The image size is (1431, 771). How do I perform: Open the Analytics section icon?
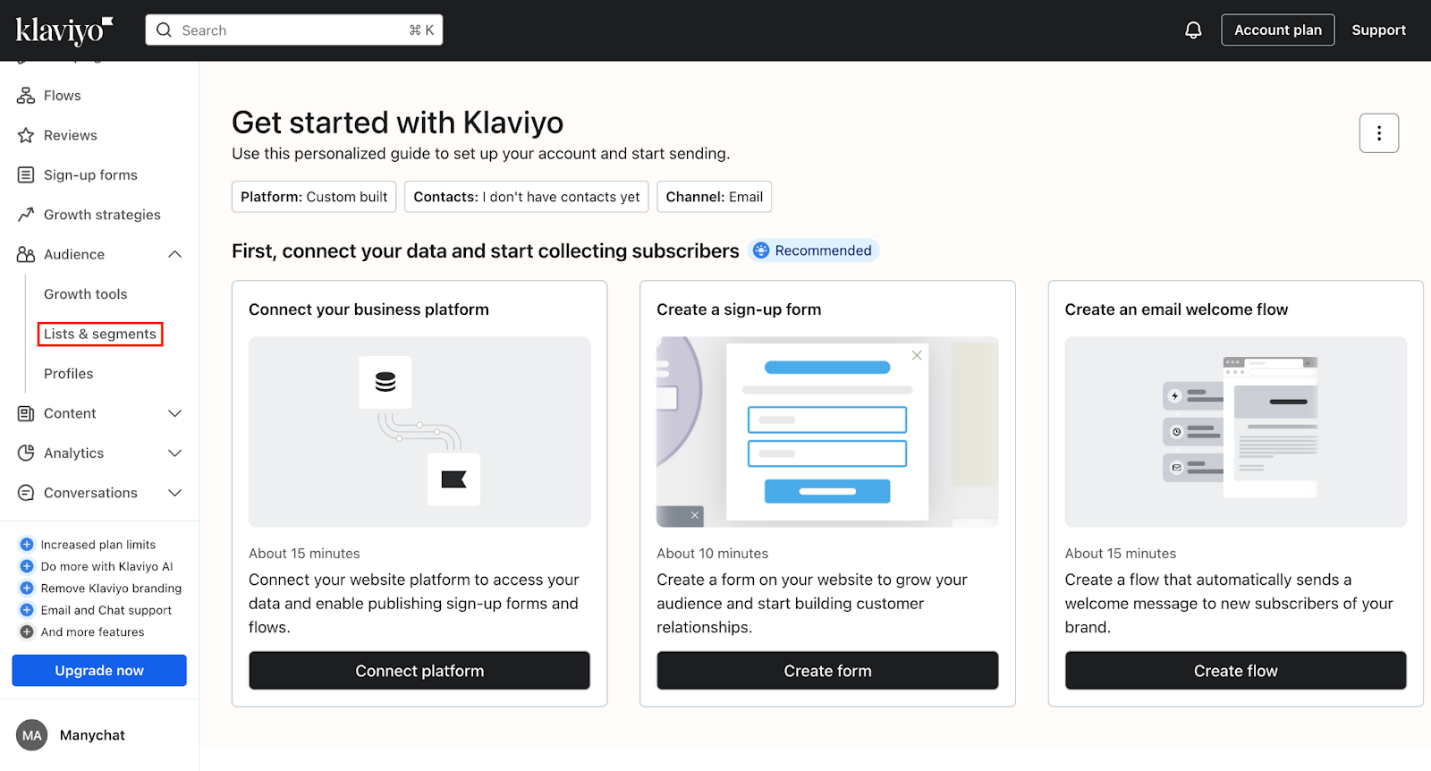pos(24,453)
